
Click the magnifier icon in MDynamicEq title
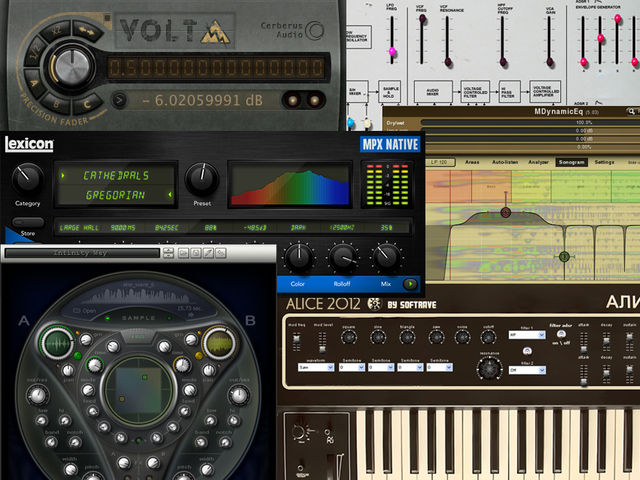[x=631, y=111]
